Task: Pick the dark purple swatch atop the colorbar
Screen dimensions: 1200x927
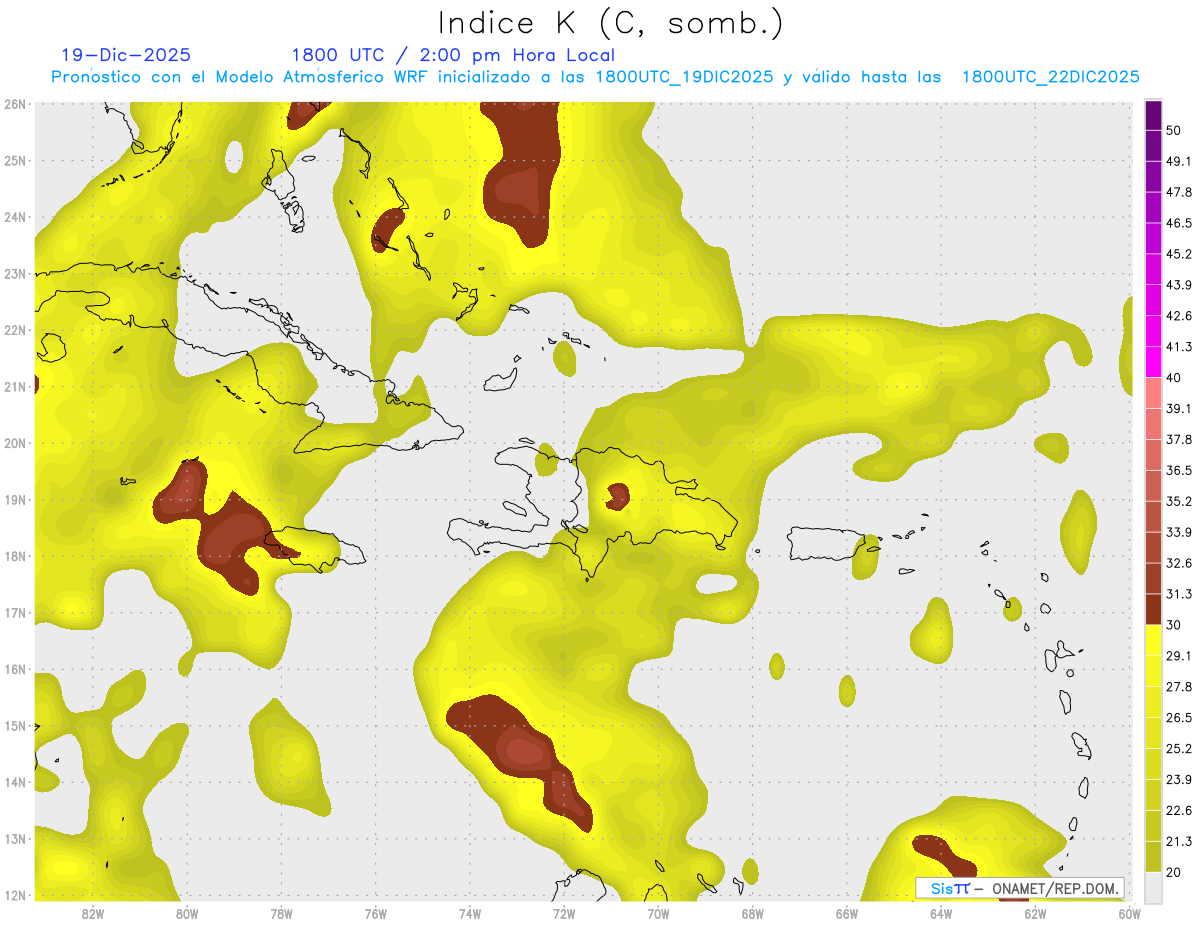Action: 1153,115
